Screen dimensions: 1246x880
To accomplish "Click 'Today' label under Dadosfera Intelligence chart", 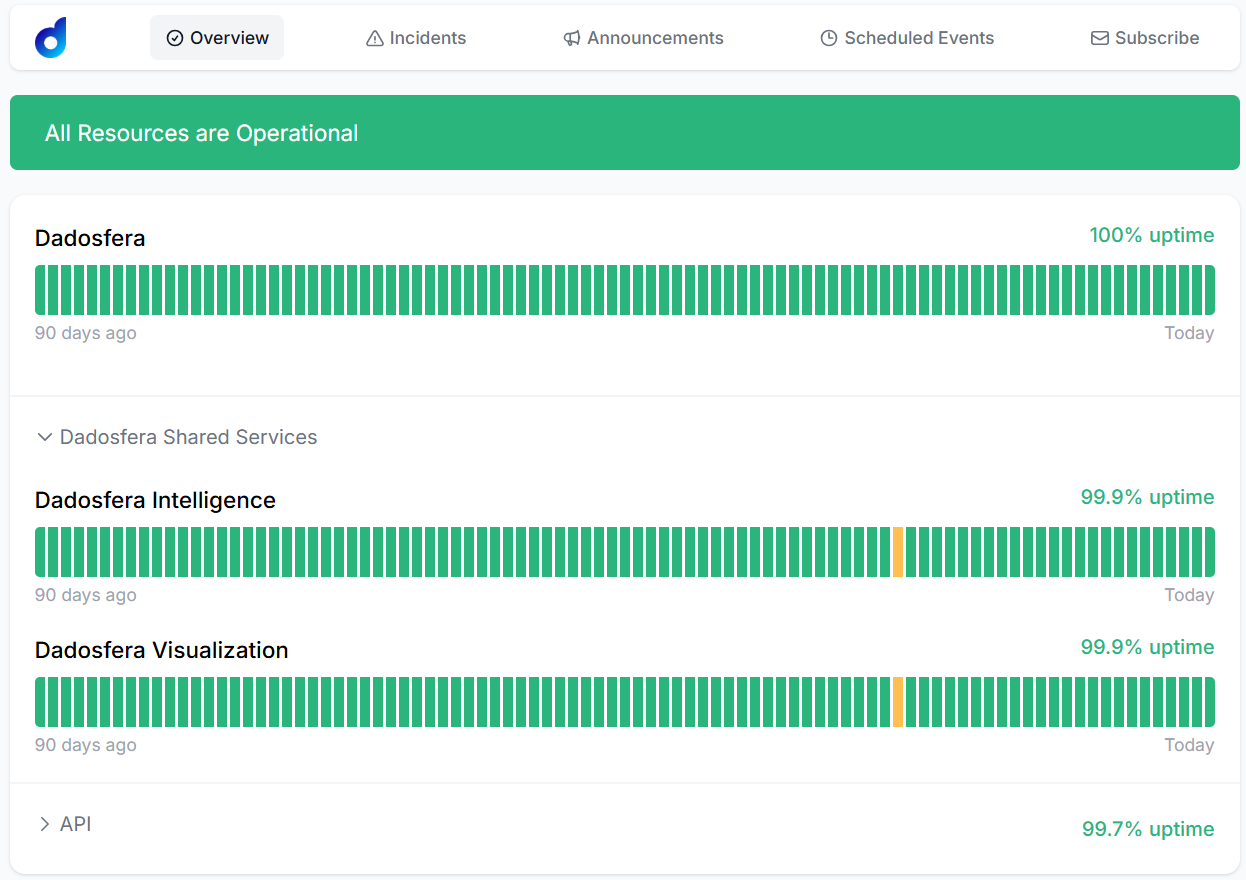I will click(x=1189, y=595).
